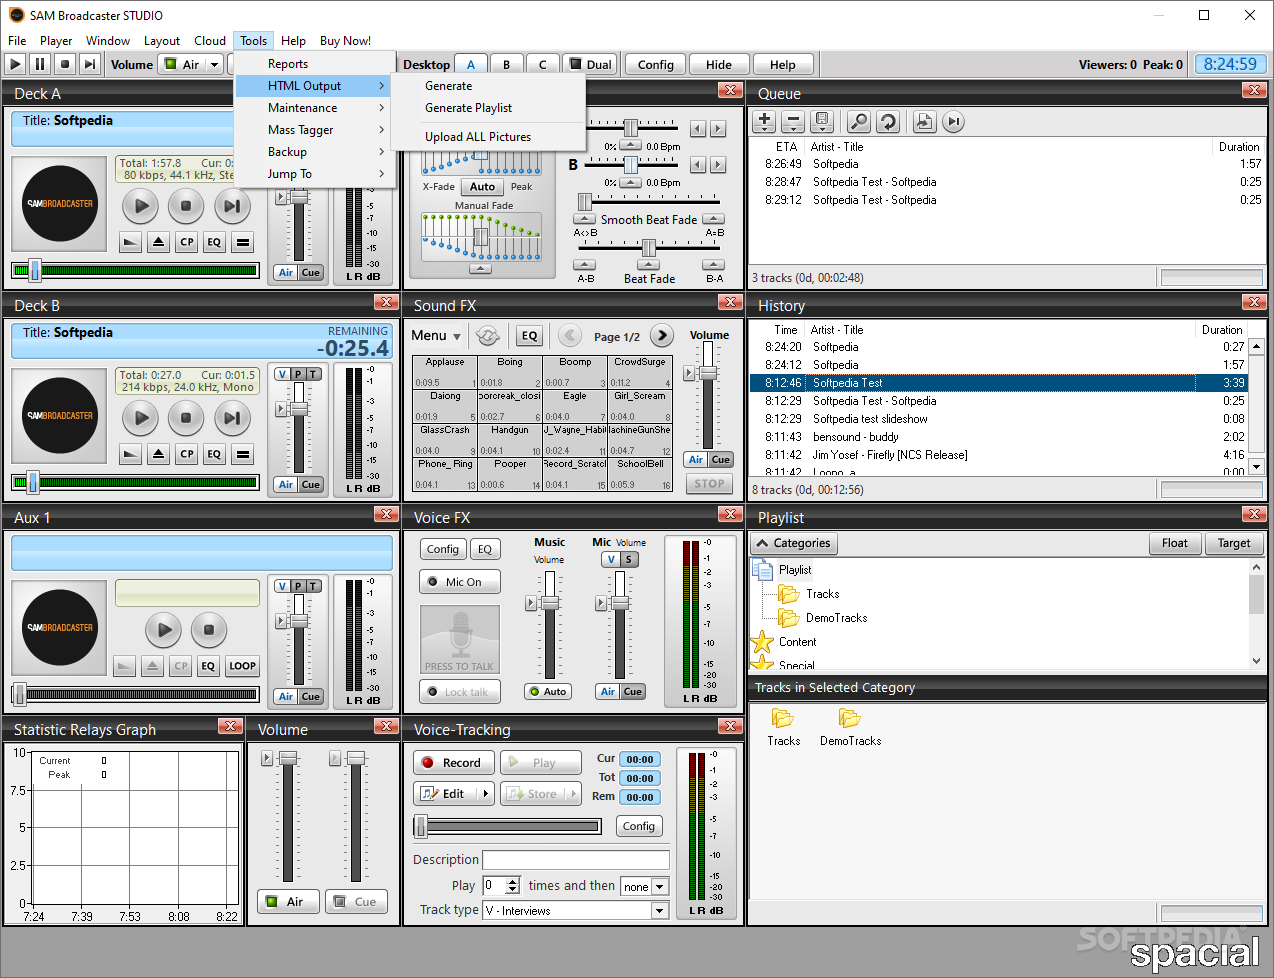The image size is (1274, 978).
Task: Click the CP button on Deck B
Action: coord(186,454)
